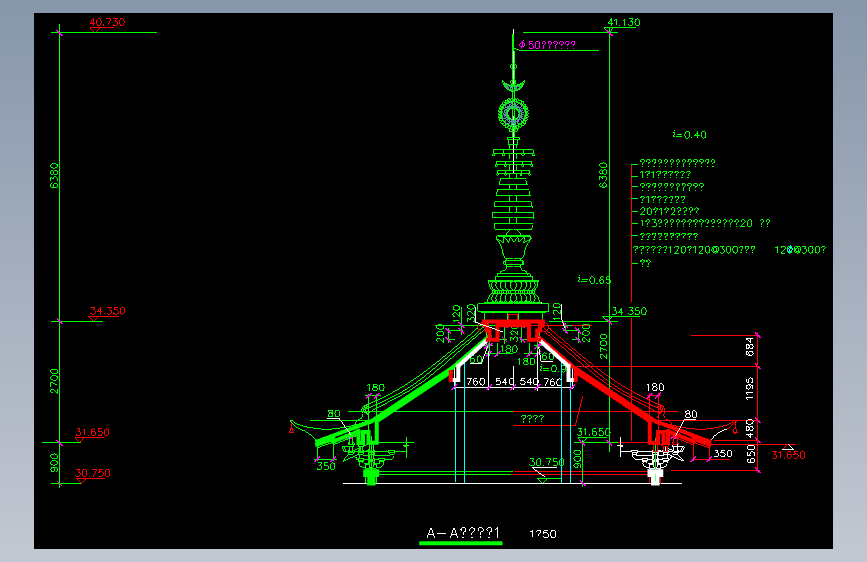
Task: Click the 1195 vertical dimension text
Action: pos(750,388)
